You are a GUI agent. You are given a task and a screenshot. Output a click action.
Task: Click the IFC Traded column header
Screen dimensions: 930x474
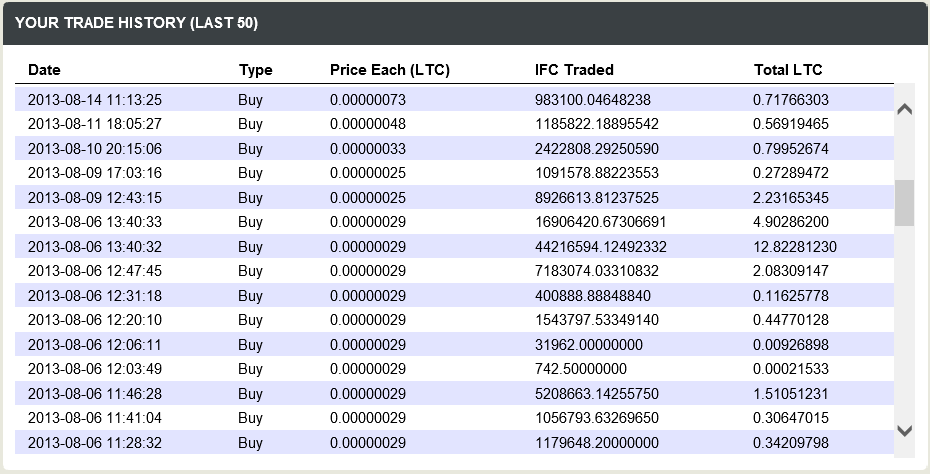(574, 70)
